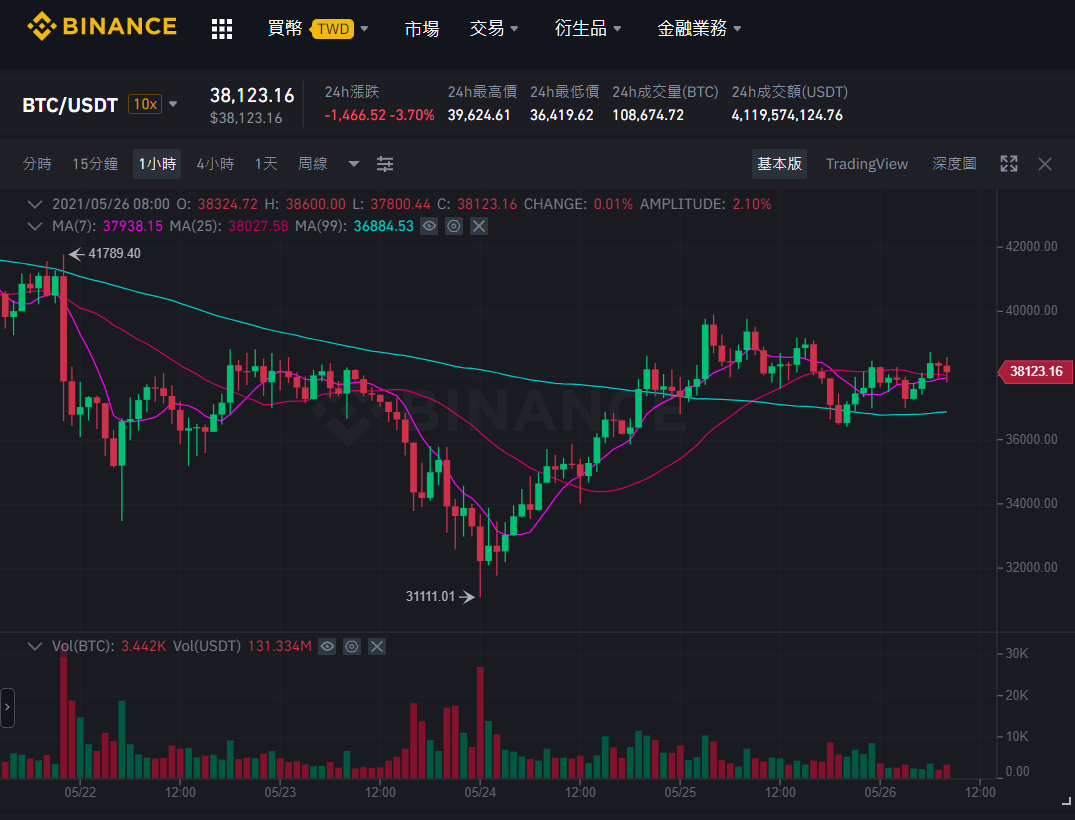Open the BTC/USDT pair selector arrow

point(173,104)
